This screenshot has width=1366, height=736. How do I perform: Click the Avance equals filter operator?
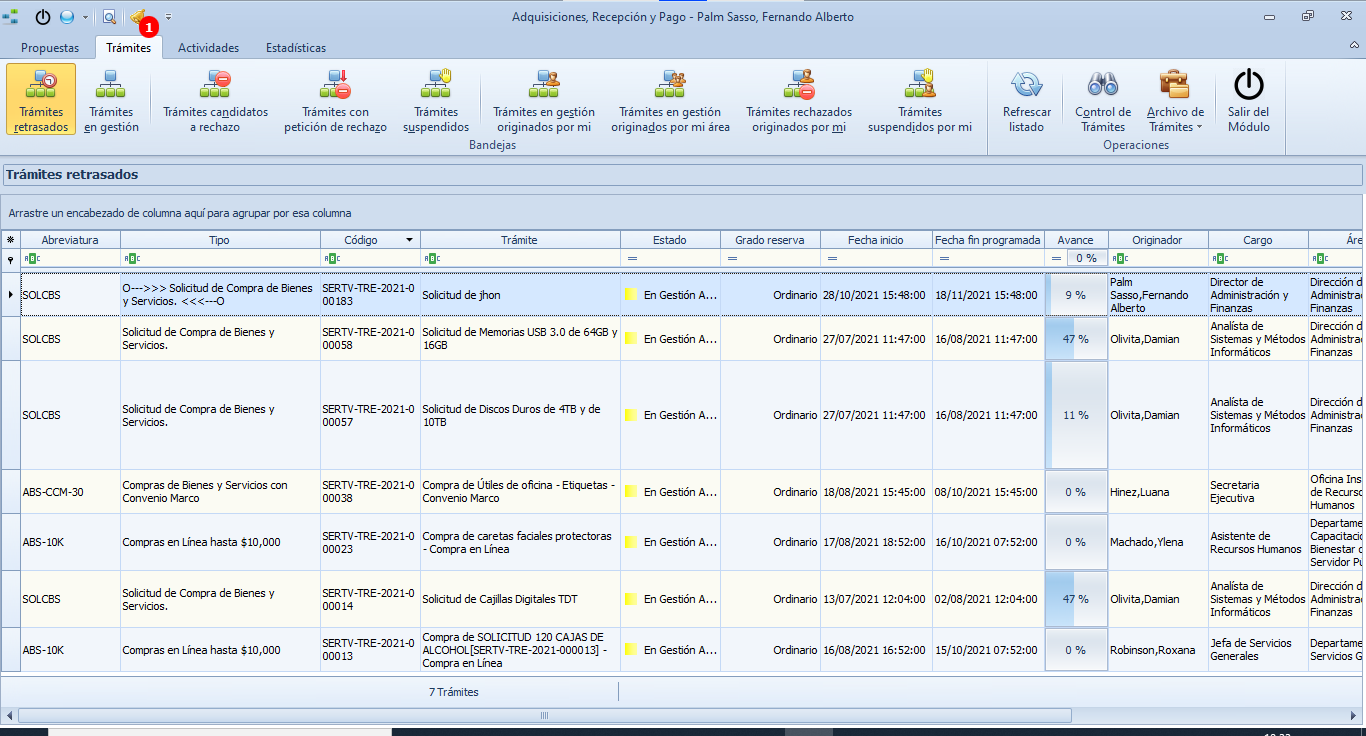(x=1056, y=258)
